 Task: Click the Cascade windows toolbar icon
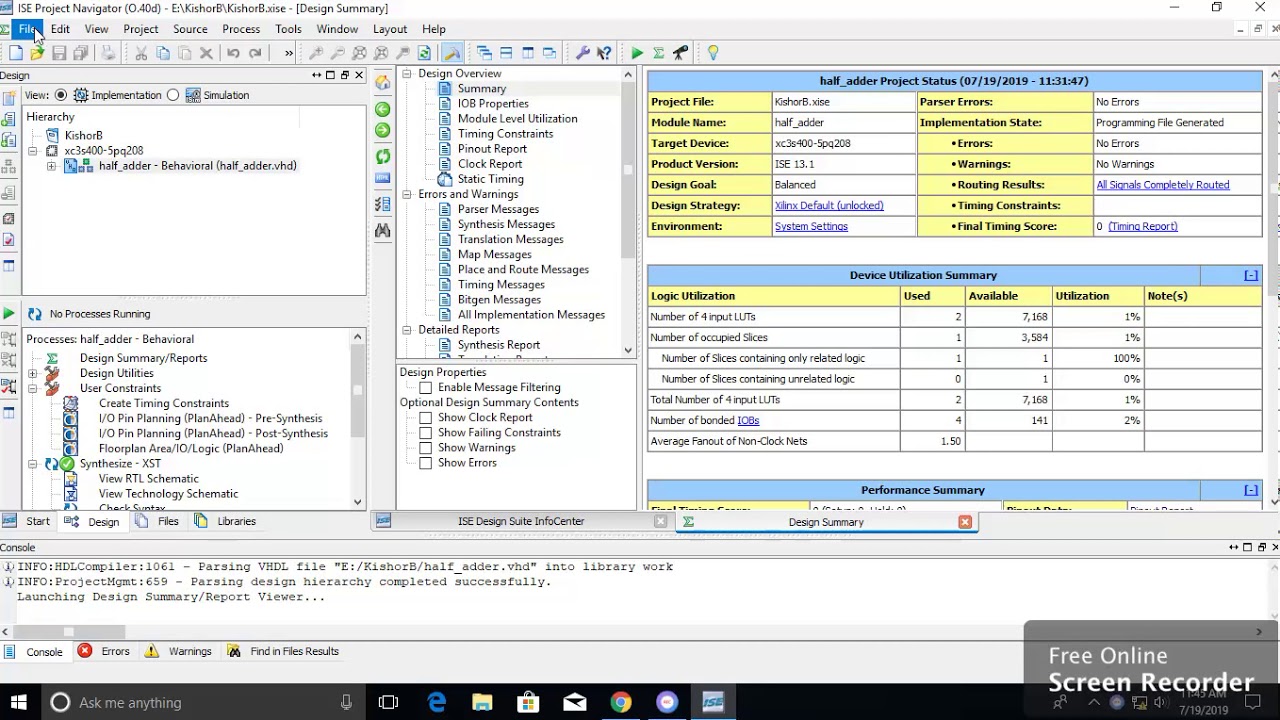pos(484,53)
